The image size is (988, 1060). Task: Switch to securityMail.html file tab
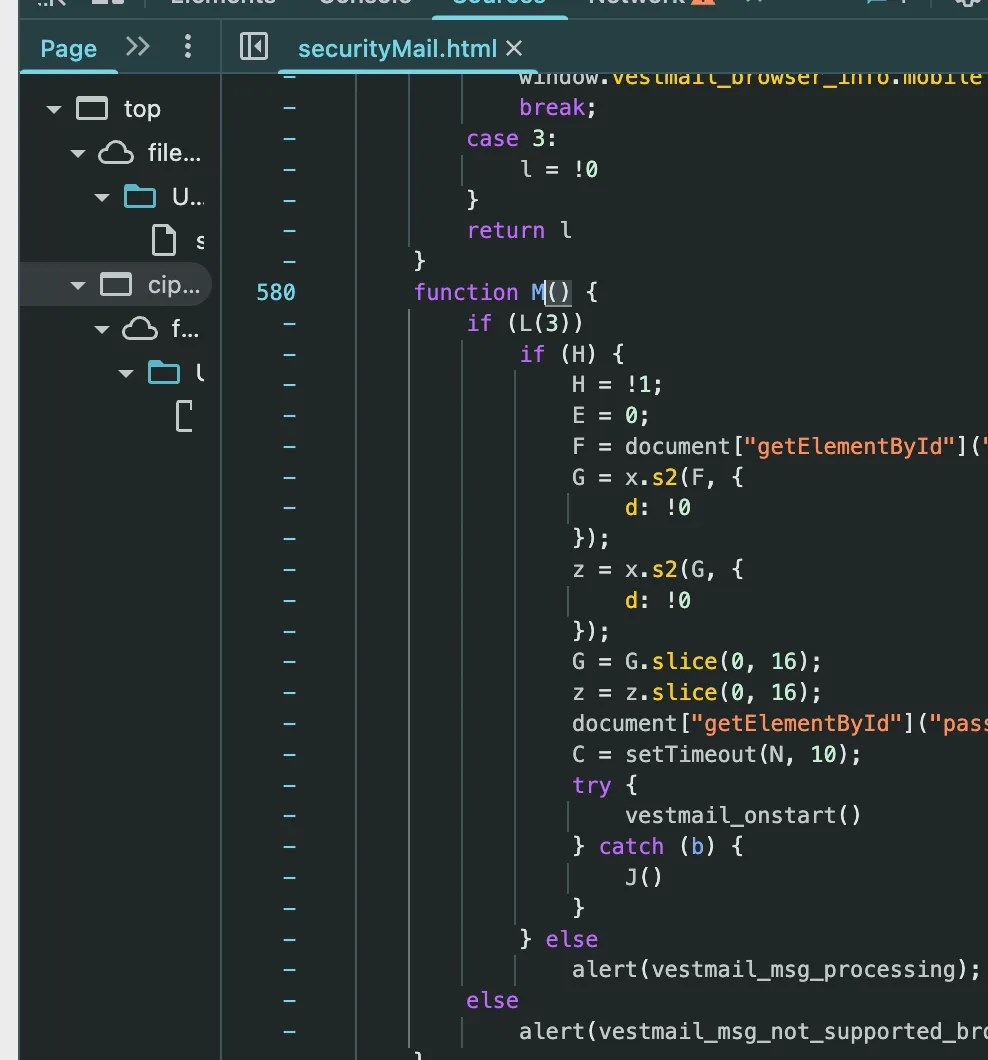(x=398, y=49)
